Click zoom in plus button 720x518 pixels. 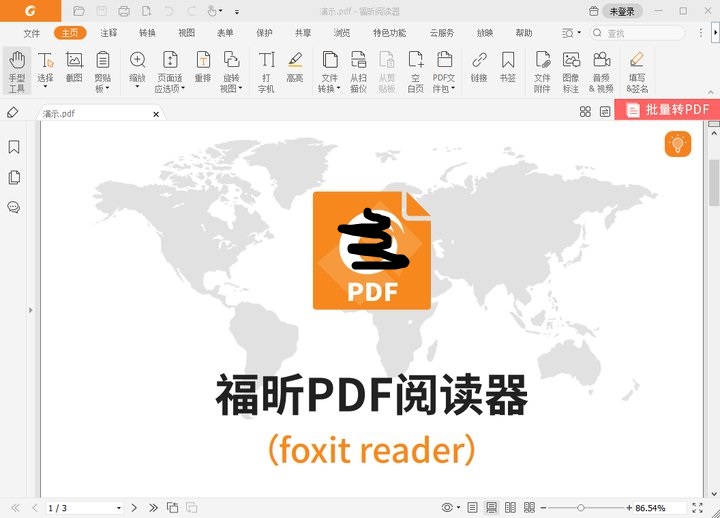pyautogui.click(x=629, y=507)
